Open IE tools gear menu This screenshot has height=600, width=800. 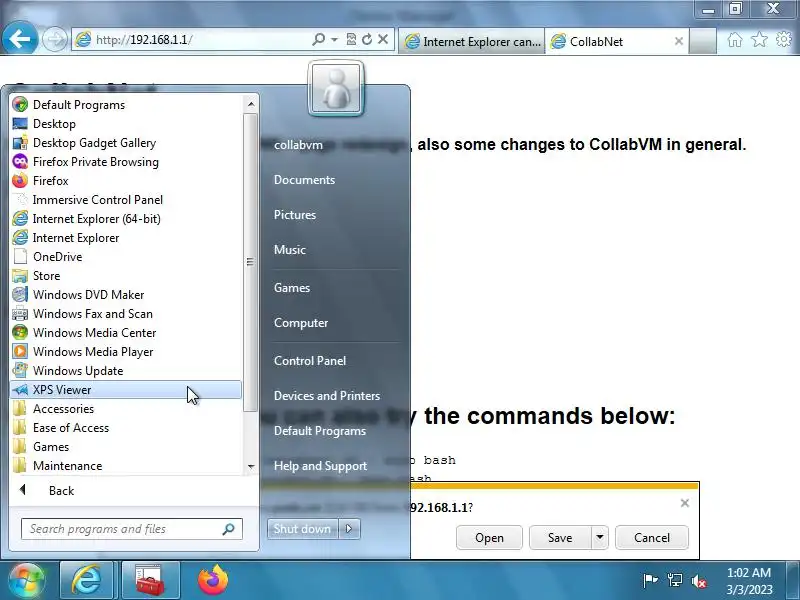click(784, 40)
